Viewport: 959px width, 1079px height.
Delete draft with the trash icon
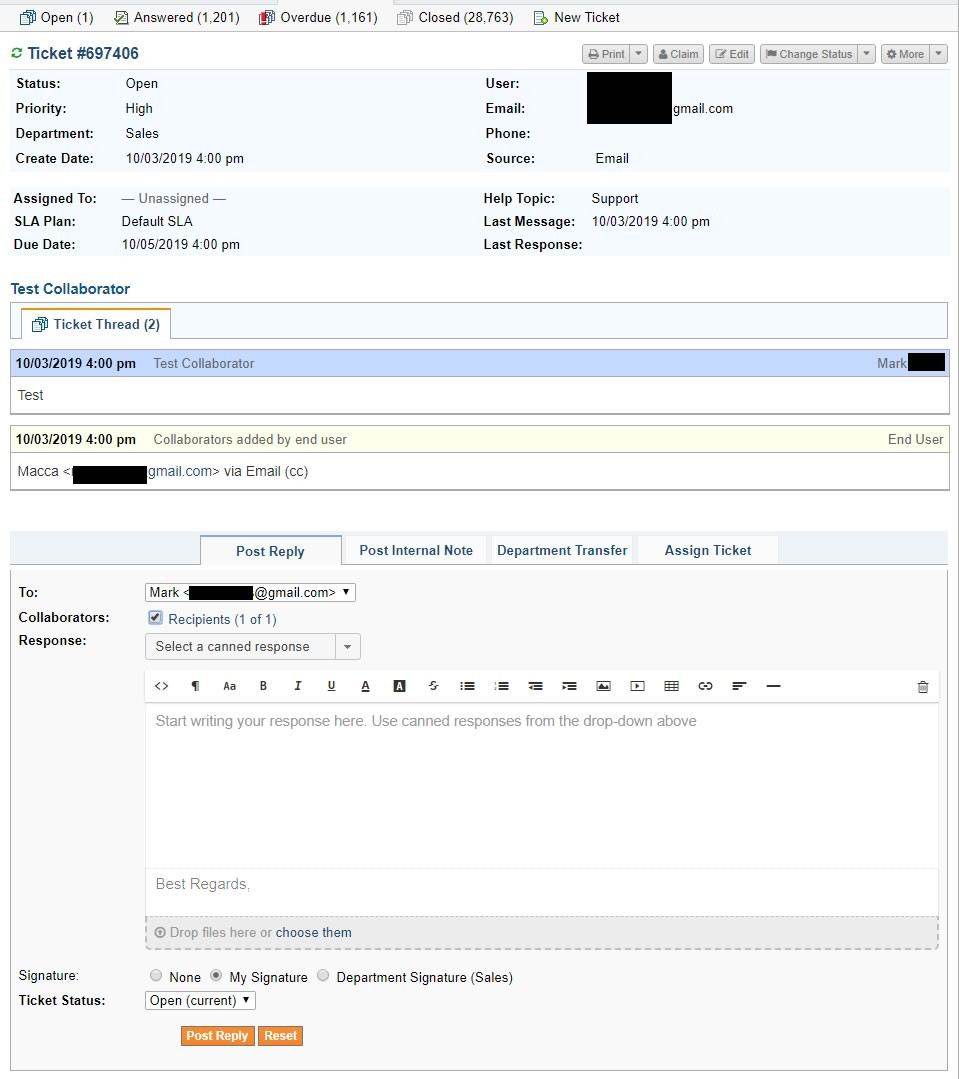pyautogui.click(x=922, y=687)
